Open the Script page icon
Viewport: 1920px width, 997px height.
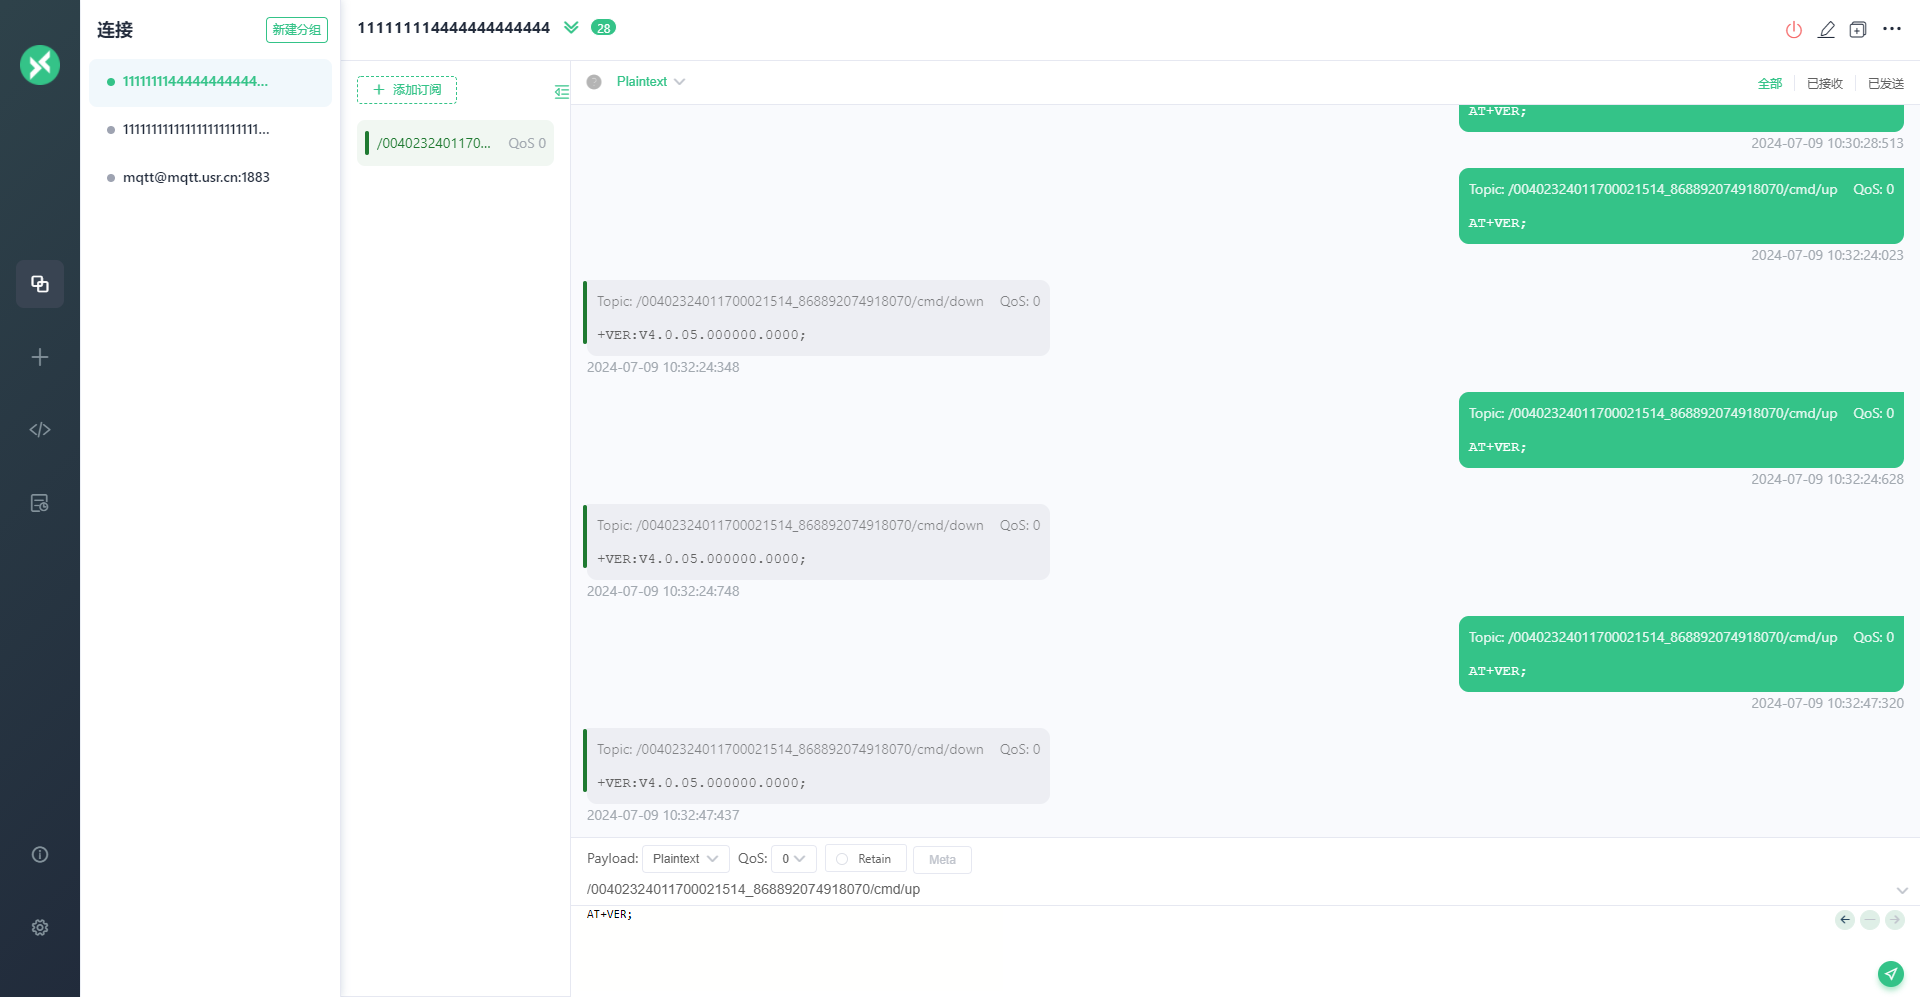pos(40,430)
